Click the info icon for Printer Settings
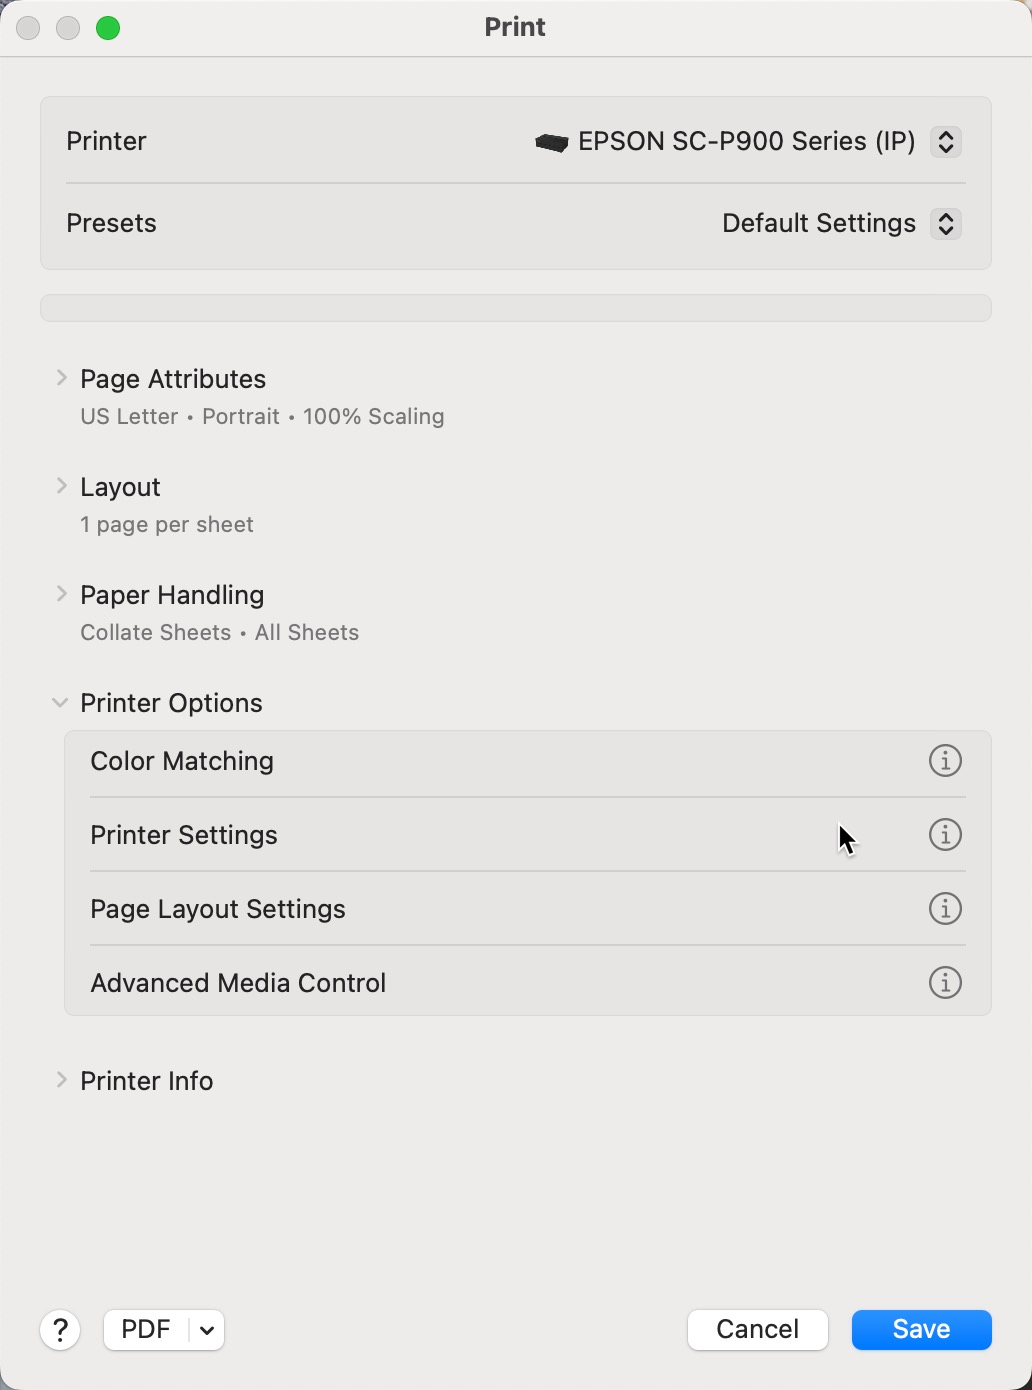The height and width of the screenshot is (1390, 1032). [x=945, y=835]
